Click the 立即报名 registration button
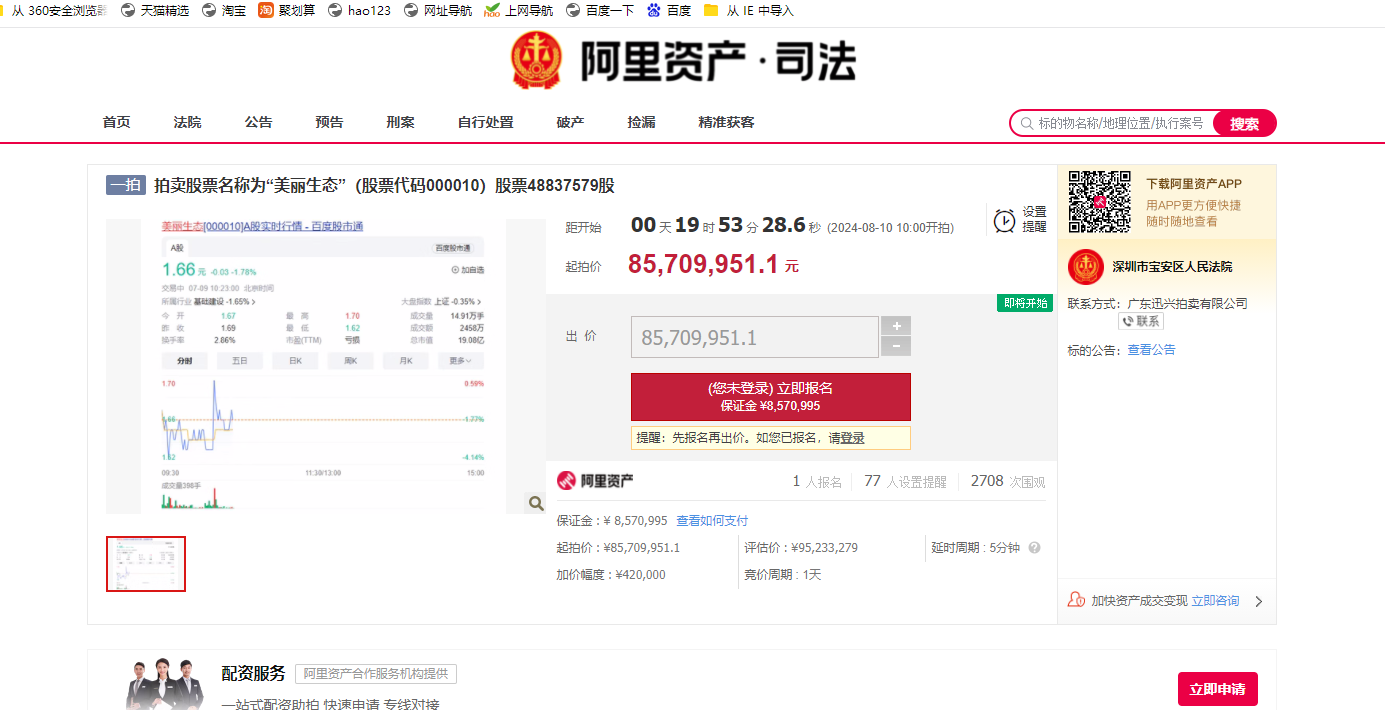The height and width of the screenshot is (710, 1385). tap(771, 397)
